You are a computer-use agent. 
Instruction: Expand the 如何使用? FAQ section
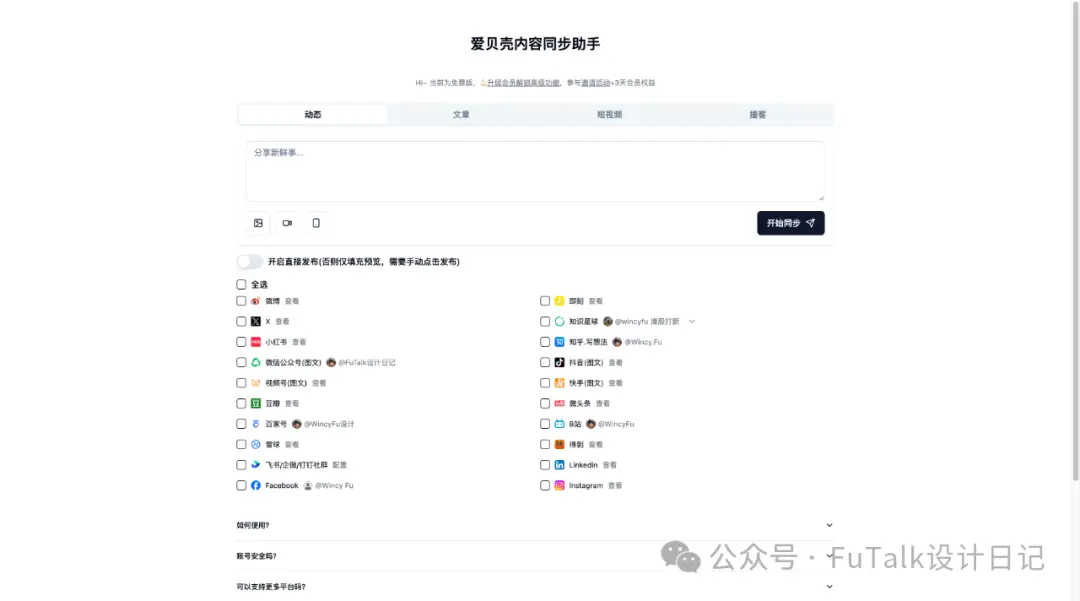(534, 525)
